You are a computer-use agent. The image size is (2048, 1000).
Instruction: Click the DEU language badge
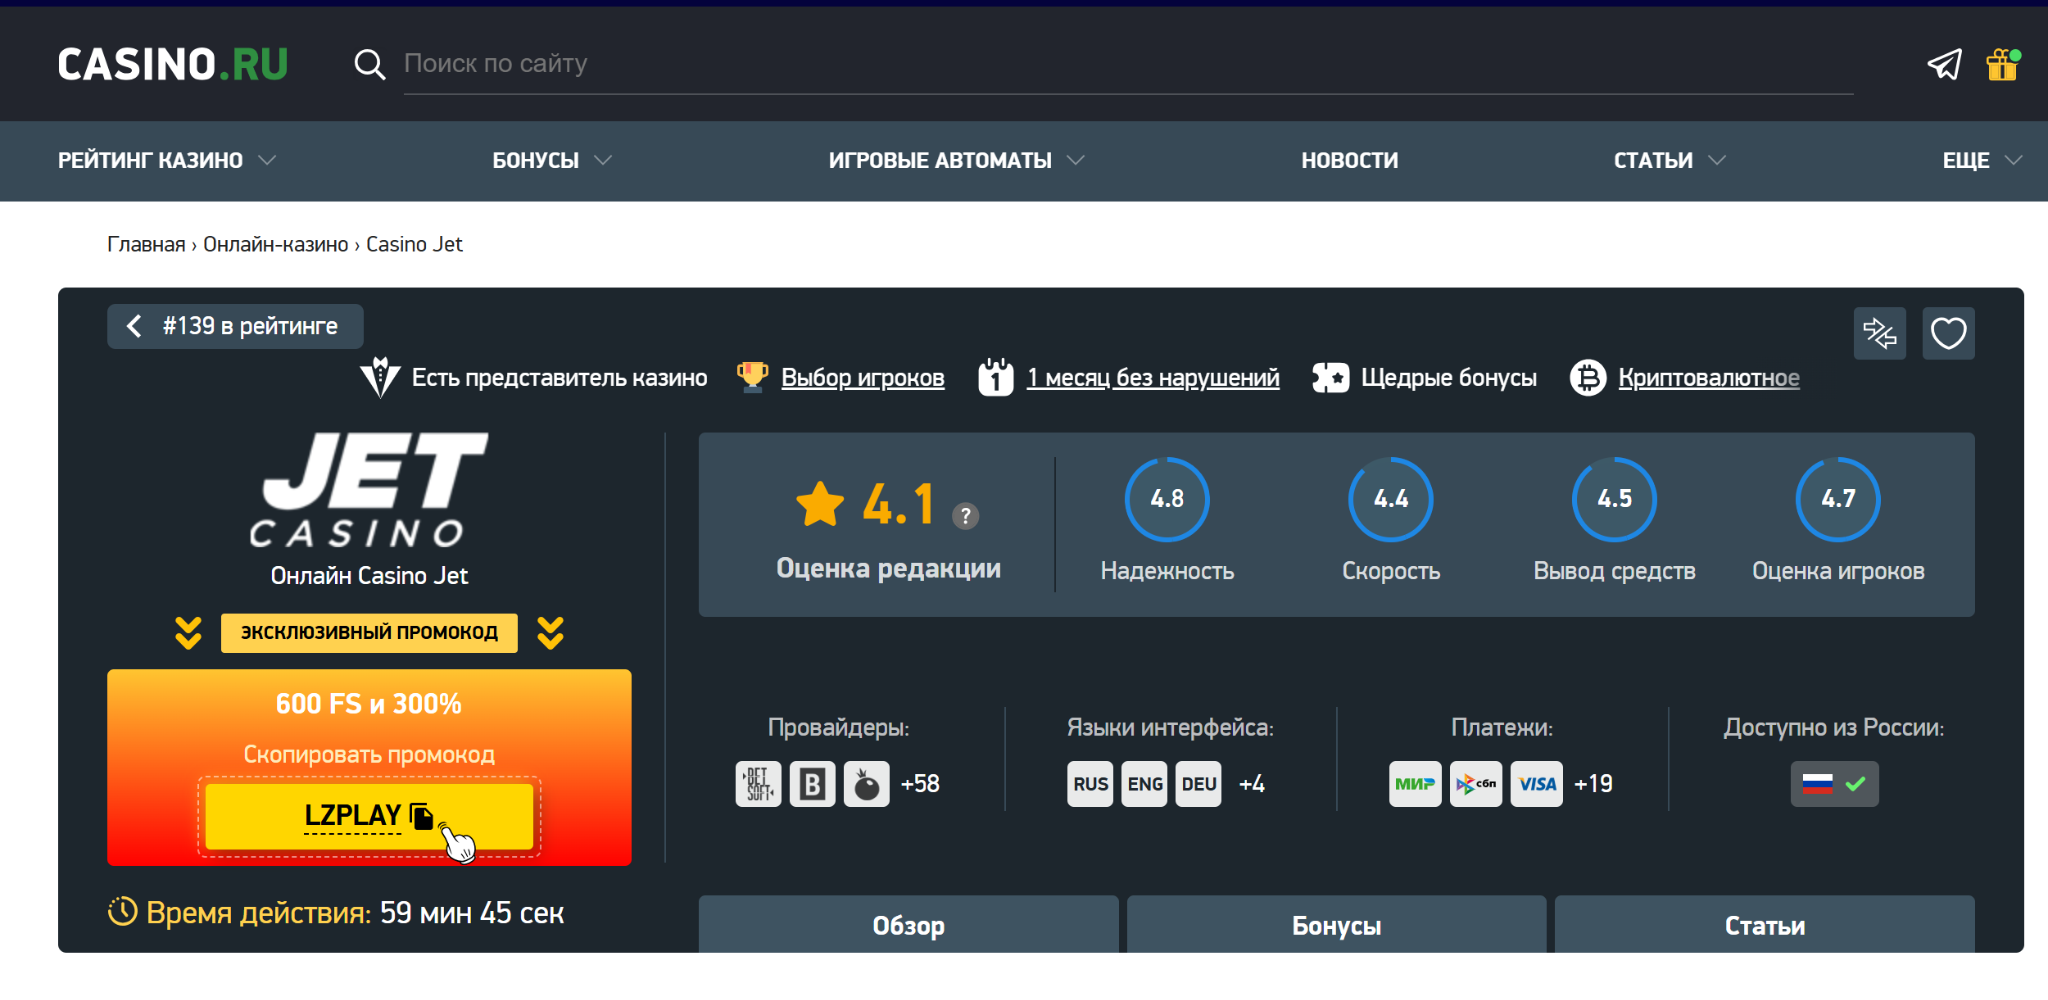click(1199, 784)
